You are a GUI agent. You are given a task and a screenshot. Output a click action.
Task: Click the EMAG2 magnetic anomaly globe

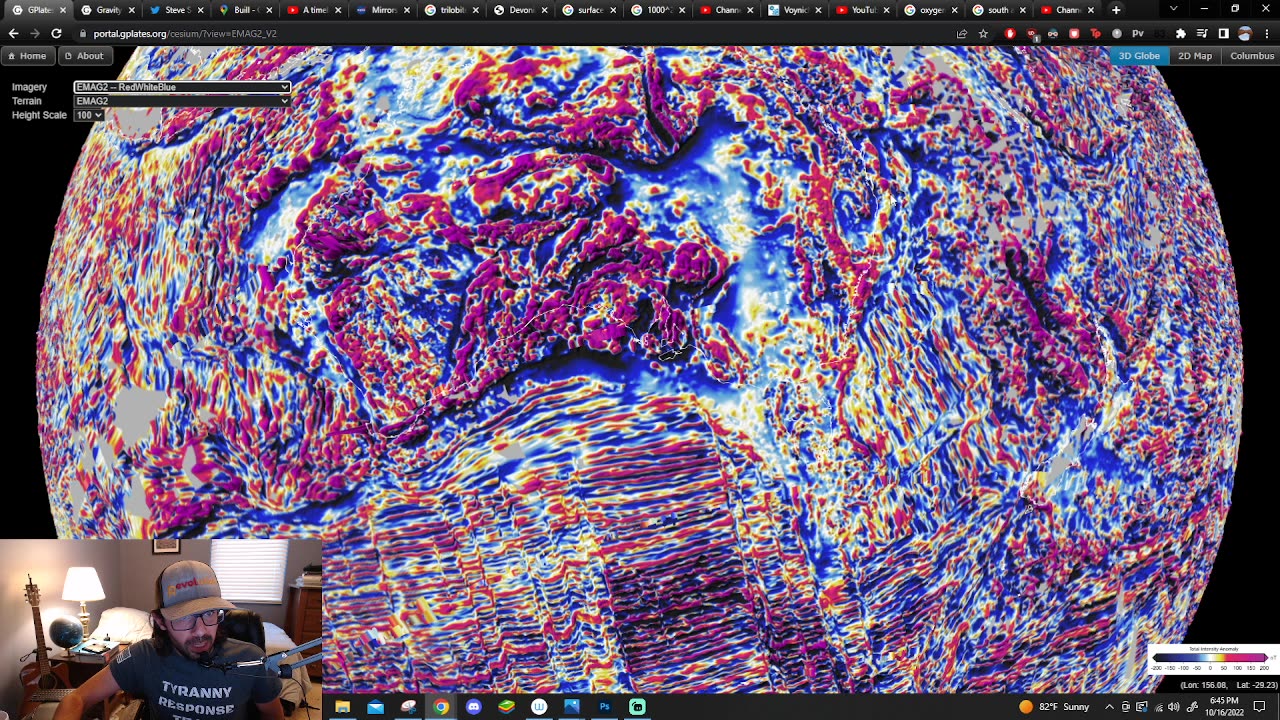[x=640, y=370]
